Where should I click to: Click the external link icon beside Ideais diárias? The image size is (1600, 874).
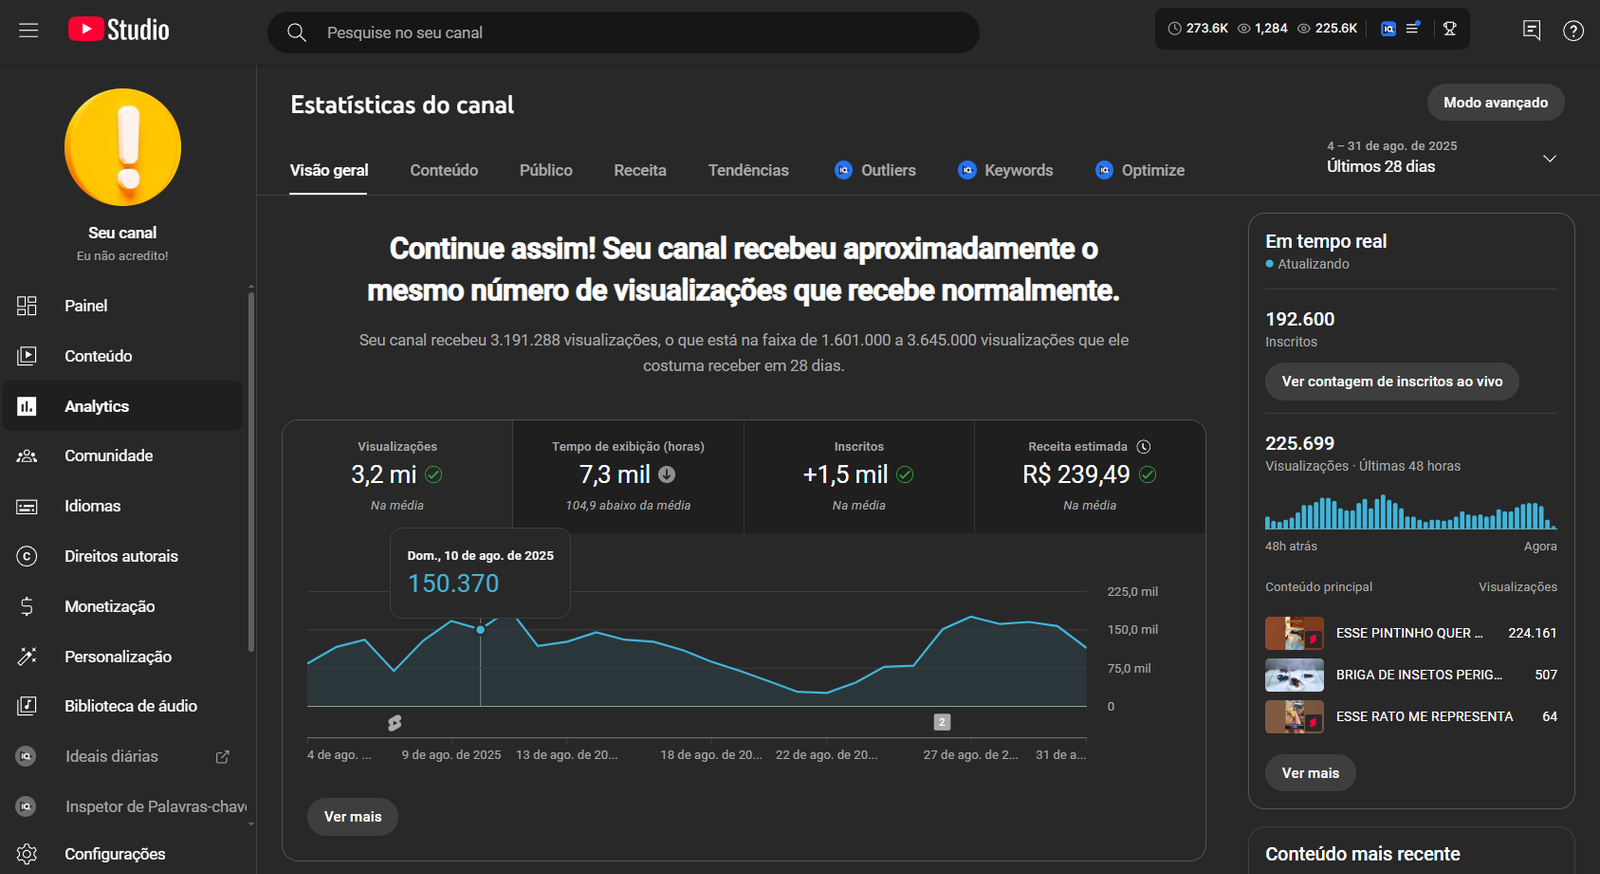point(223,757)
